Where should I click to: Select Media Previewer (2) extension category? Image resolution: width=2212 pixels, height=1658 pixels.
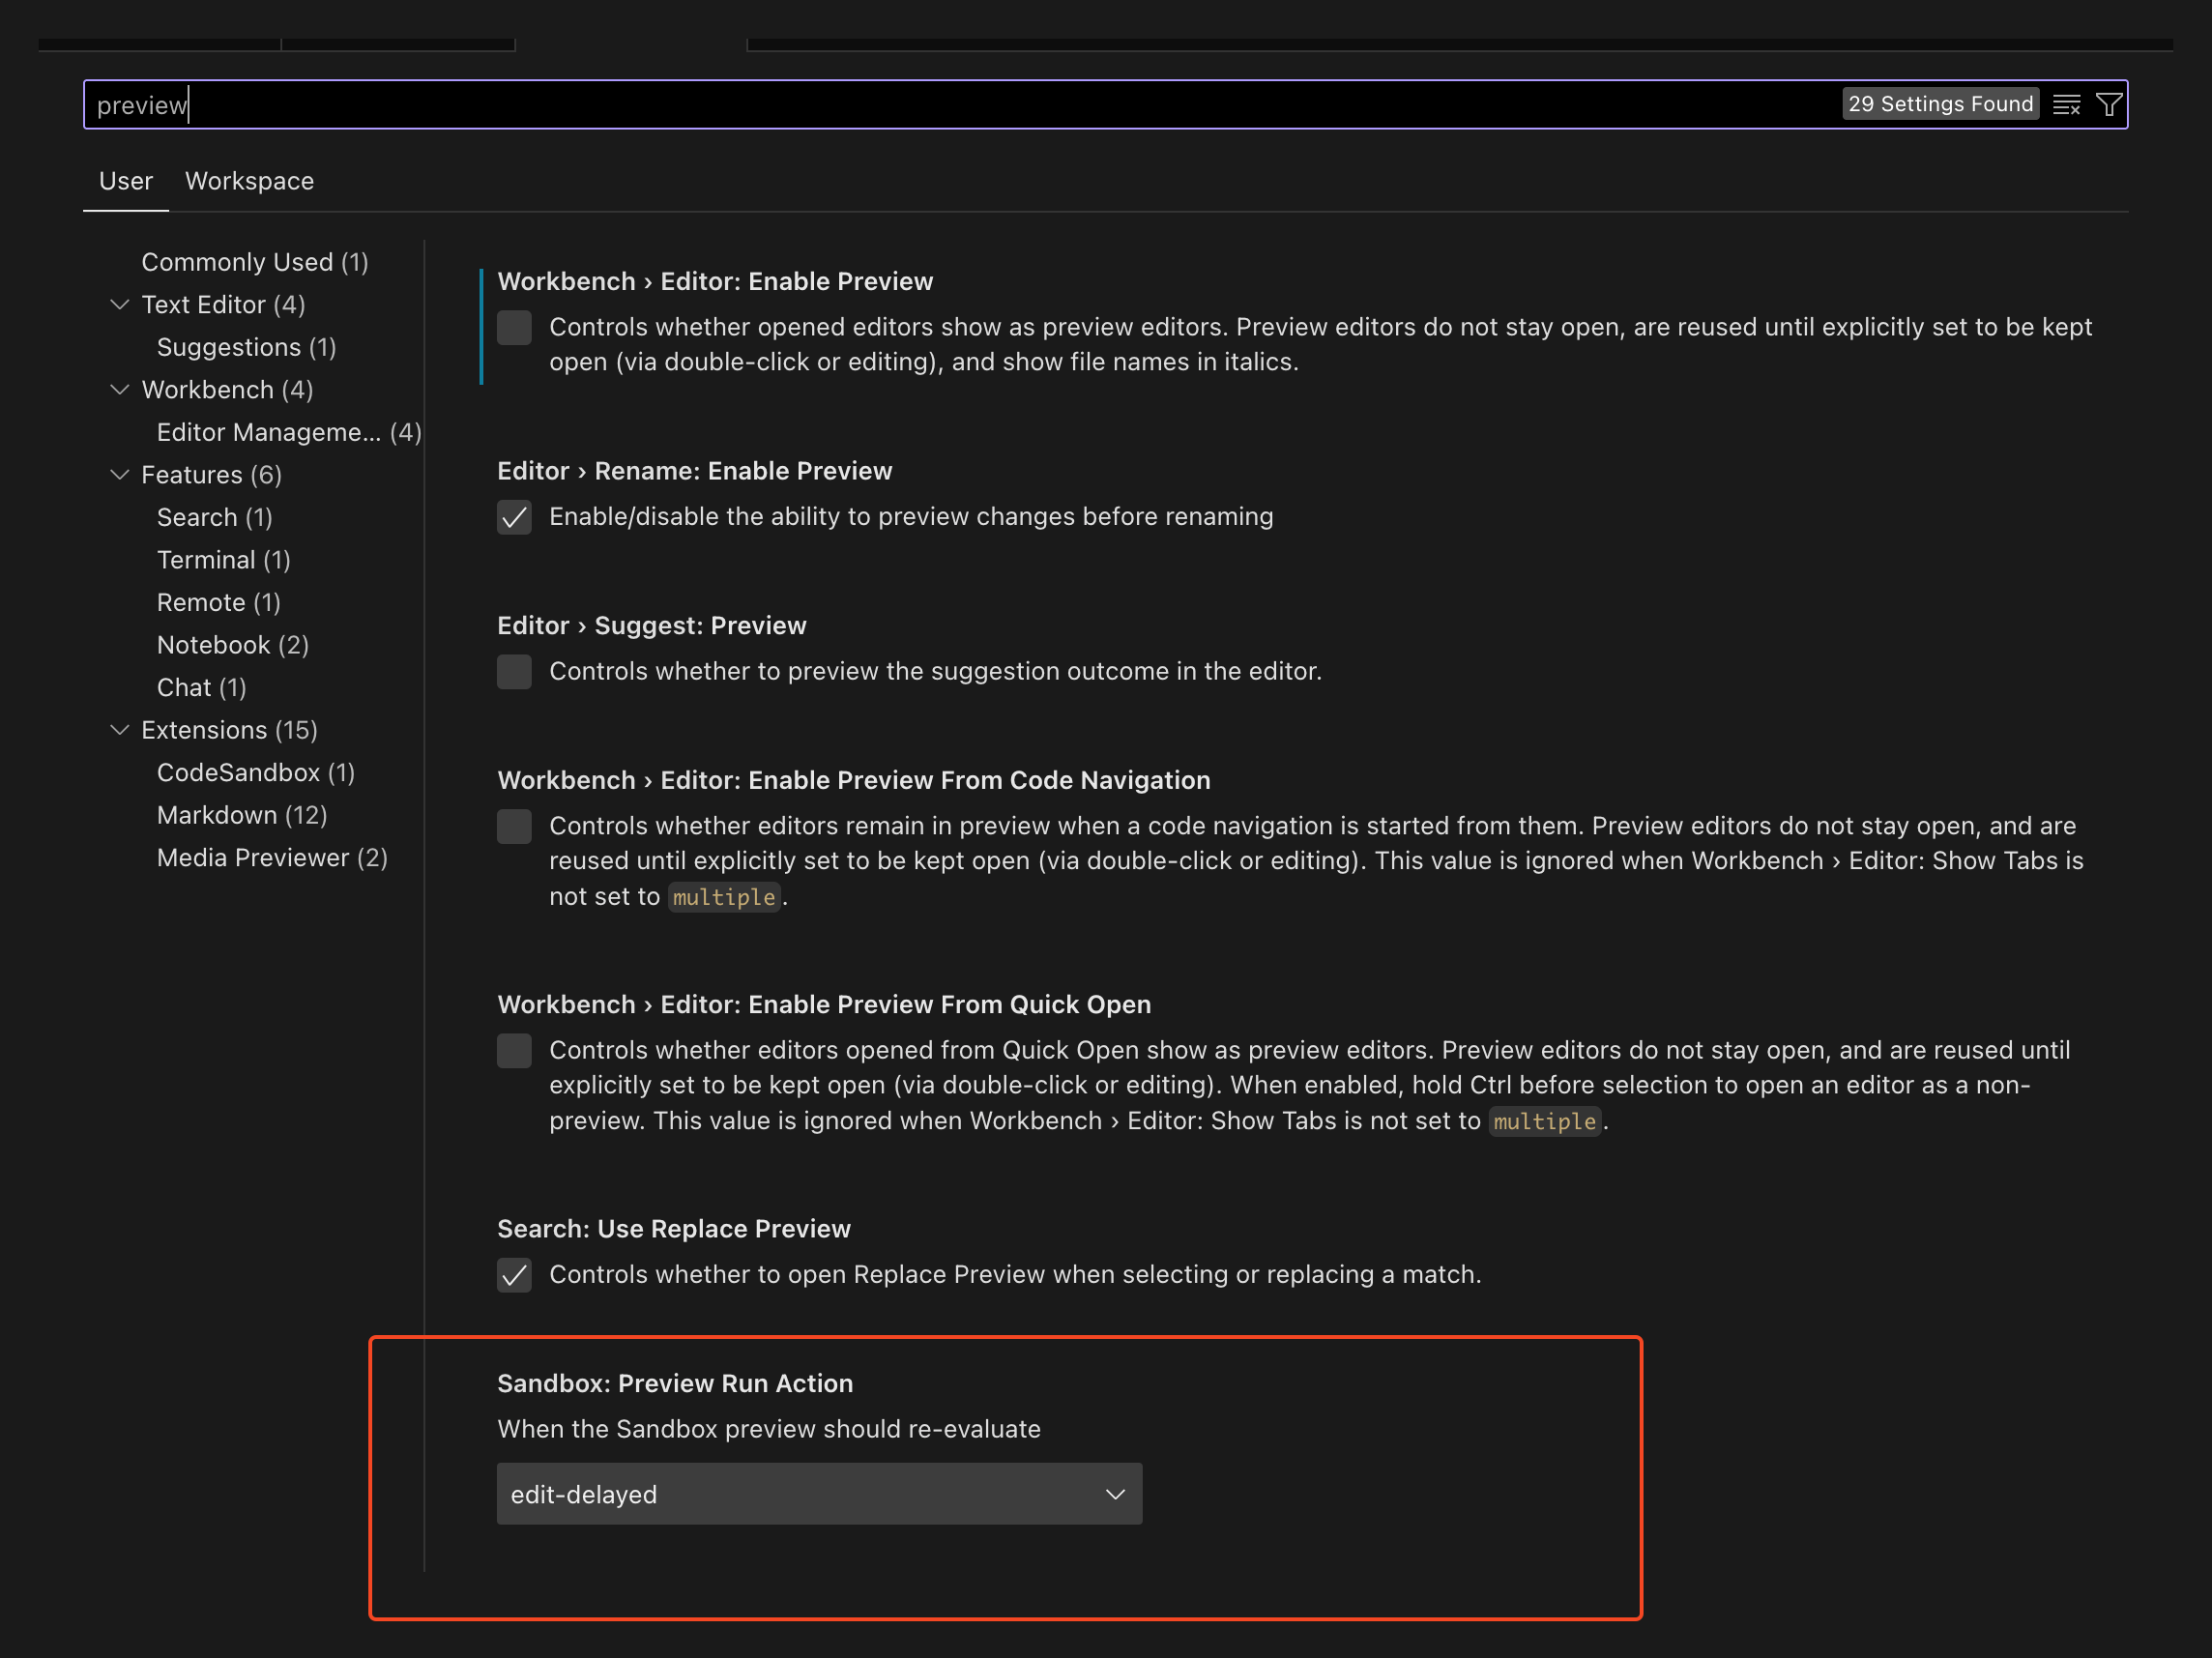pyautogui.click(x=272, y=857)
